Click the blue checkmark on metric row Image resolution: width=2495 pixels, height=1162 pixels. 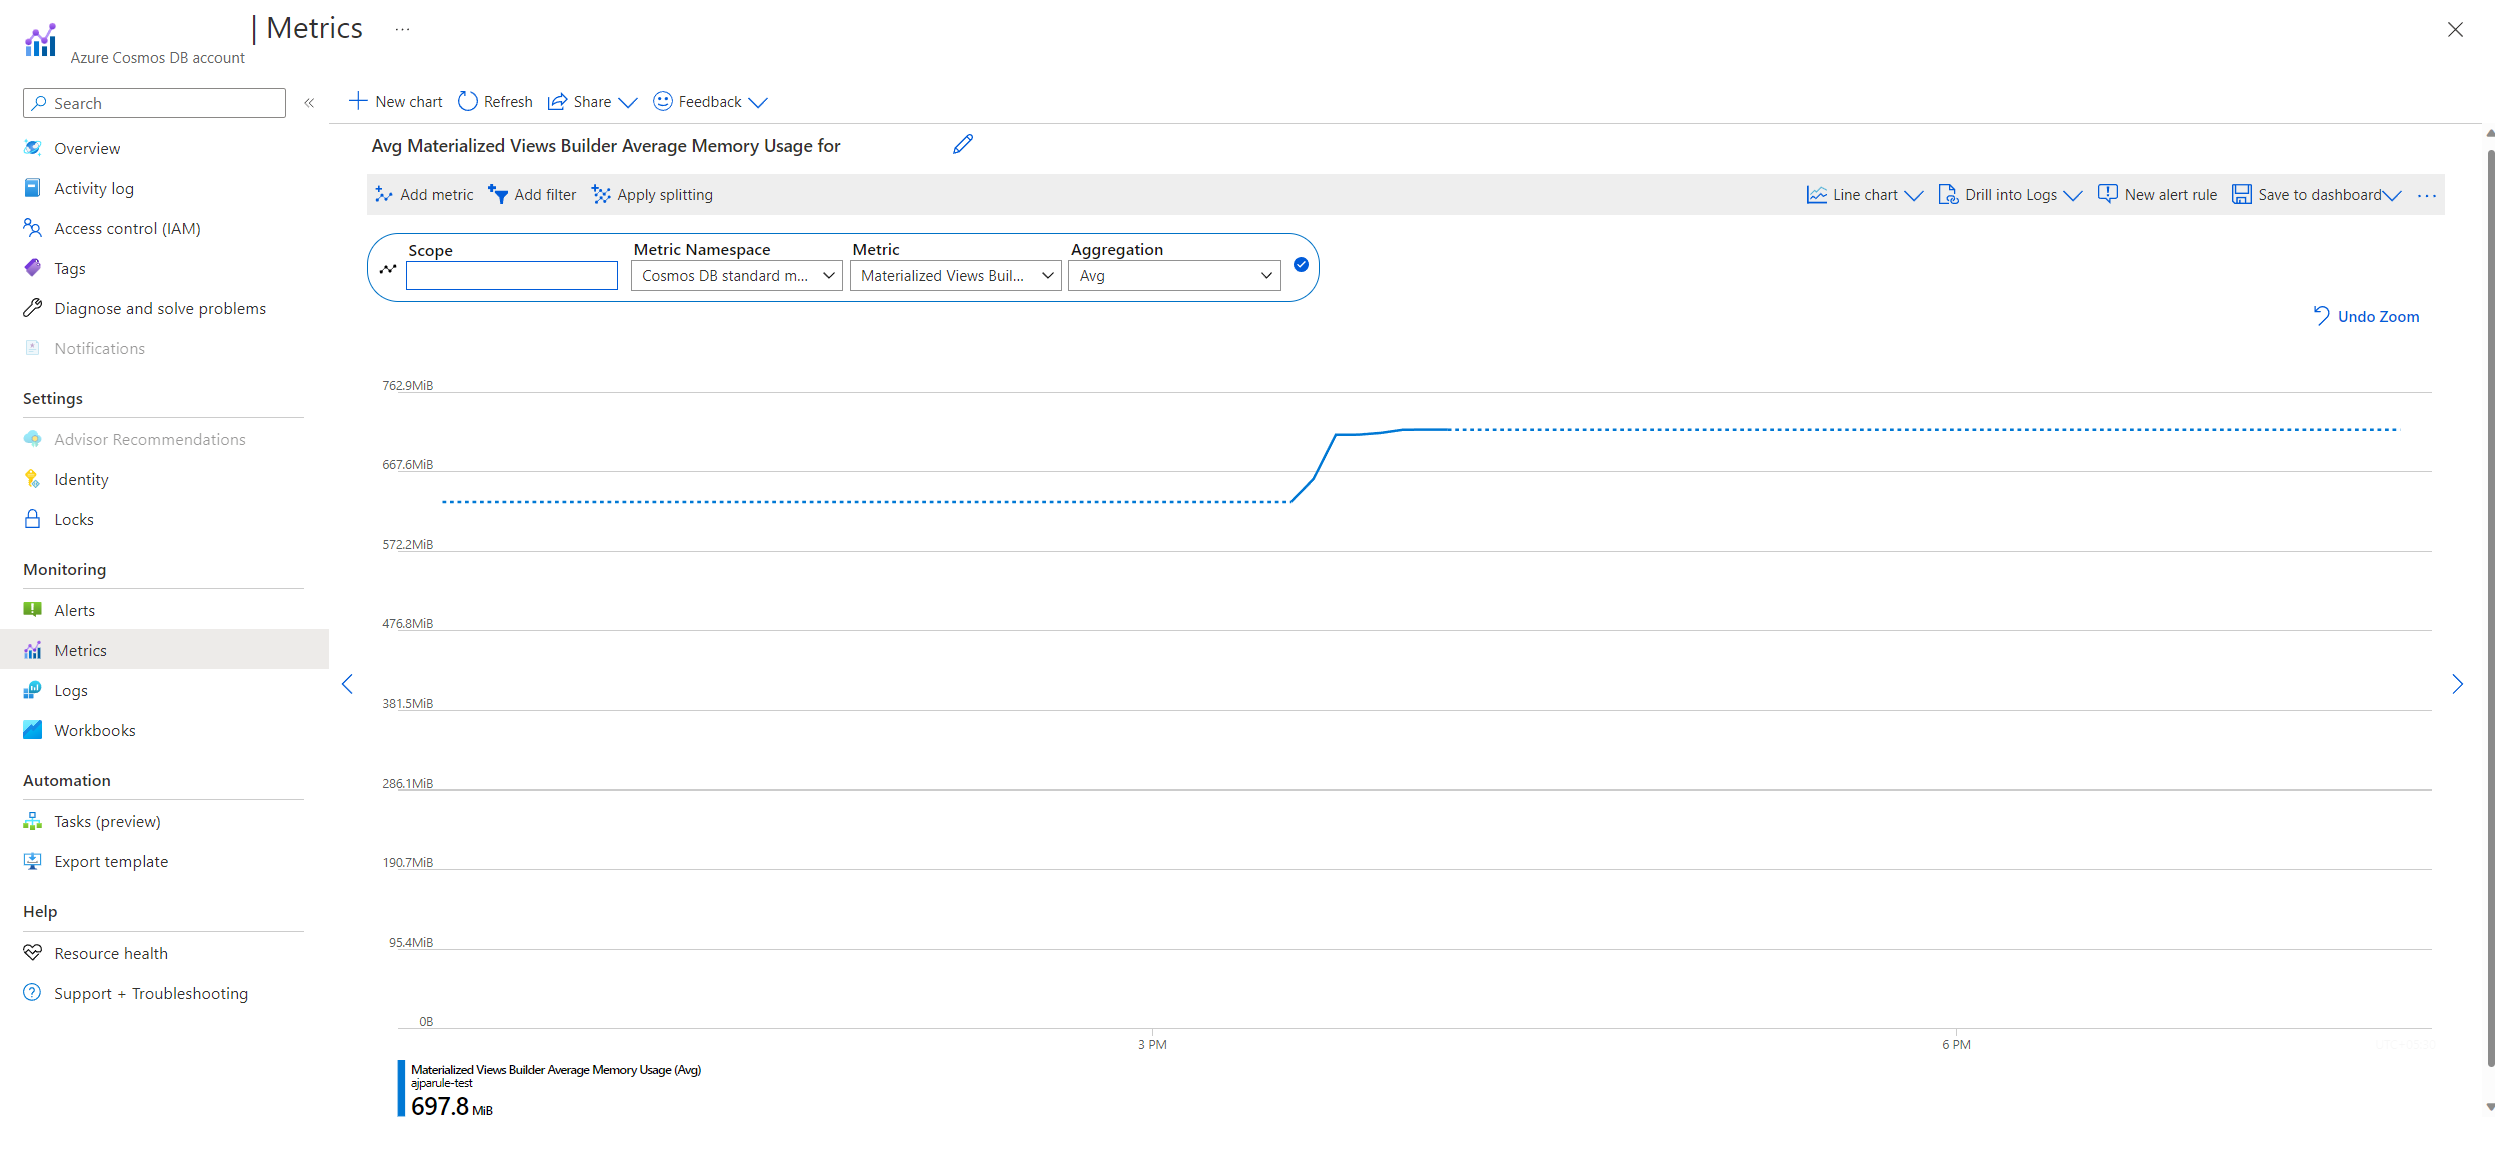pos(1301,265)
